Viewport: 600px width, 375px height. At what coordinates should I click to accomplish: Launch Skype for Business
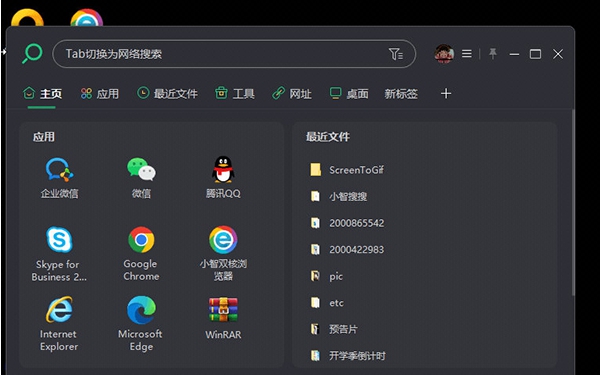[59, 254]
